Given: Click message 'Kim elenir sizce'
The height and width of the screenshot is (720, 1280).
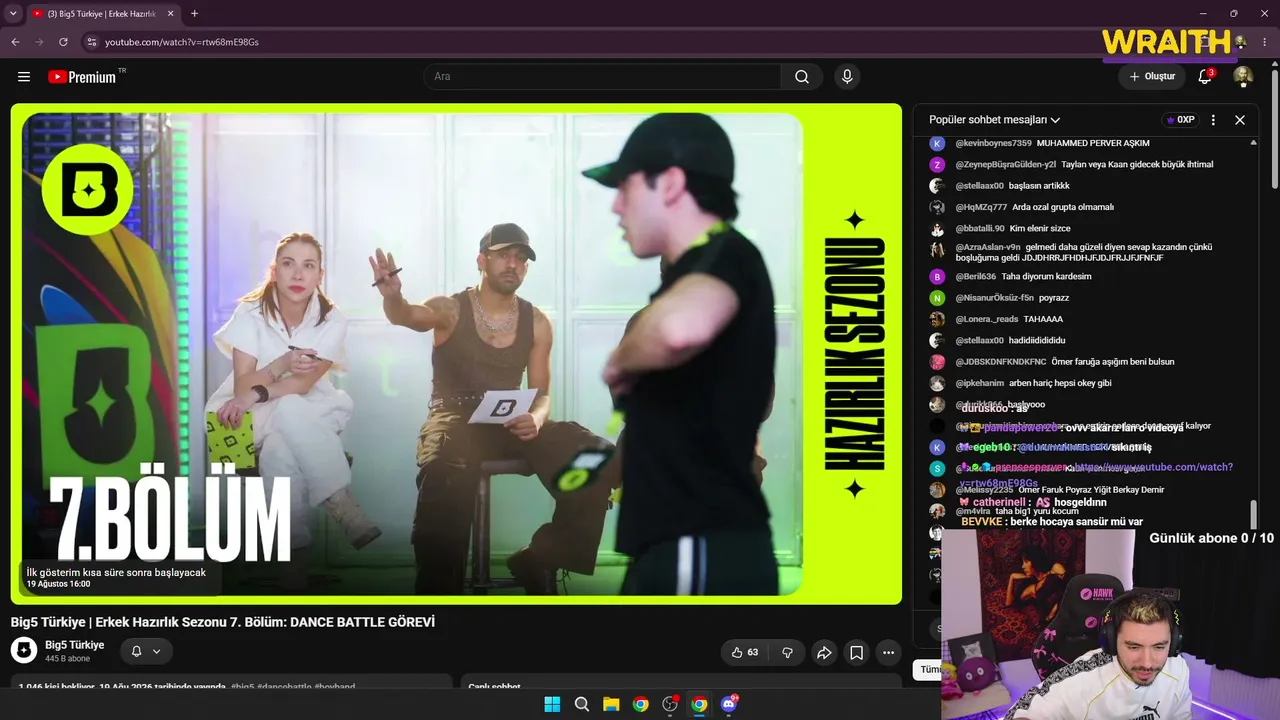Looking at the screenshot, I should [x=1040, y=228].
